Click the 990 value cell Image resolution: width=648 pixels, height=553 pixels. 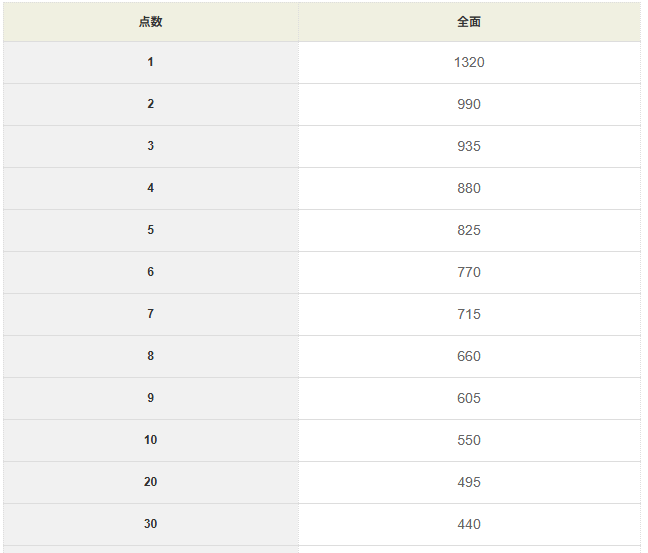click(x=468, y=105)
